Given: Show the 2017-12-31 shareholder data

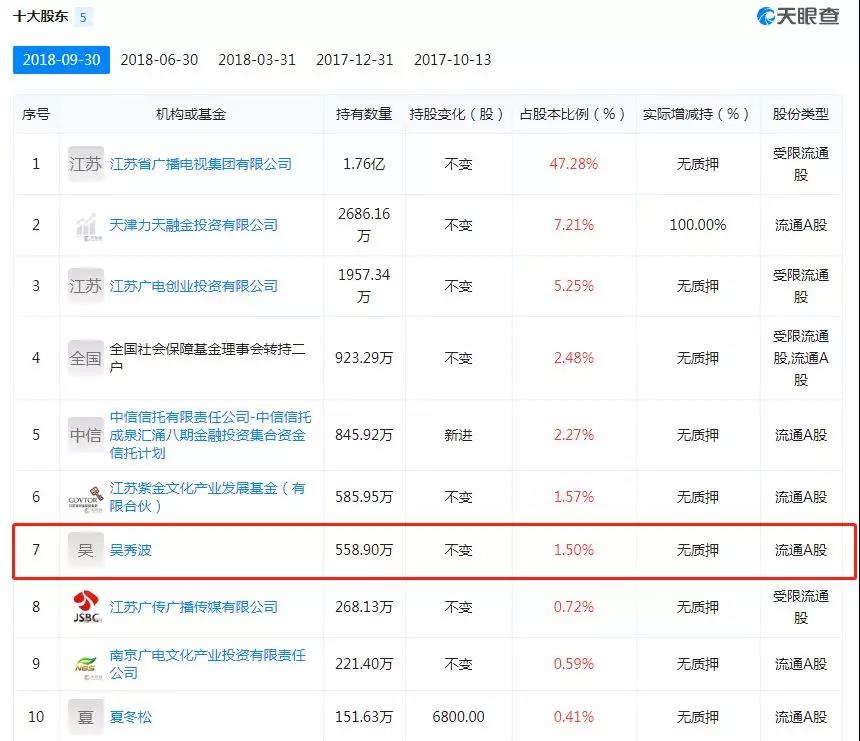Looking at the screenshot, I should click(354, 60).
